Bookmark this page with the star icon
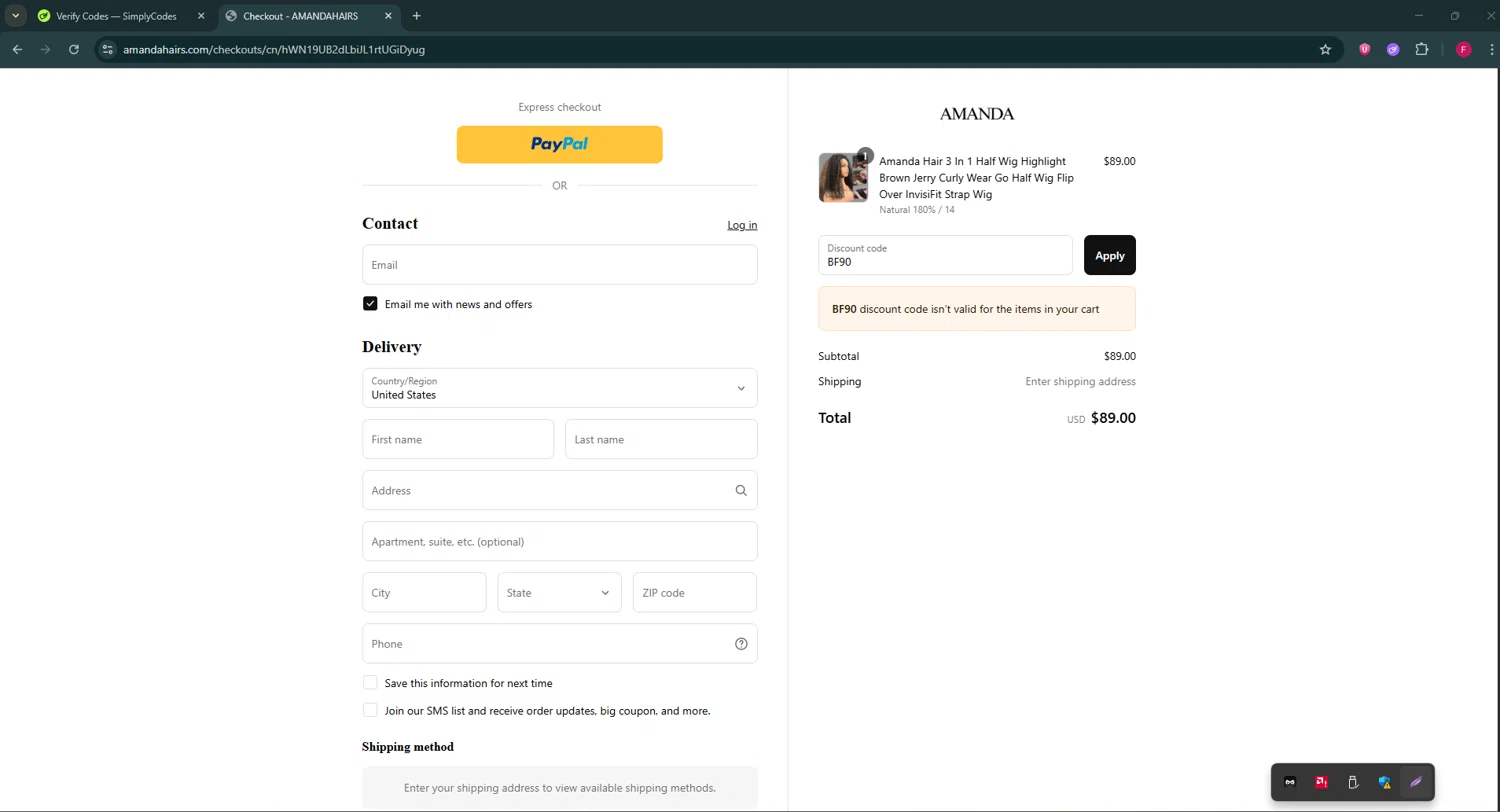The width and height of the screenshot is (1500, 812). tap(1325, 49)
